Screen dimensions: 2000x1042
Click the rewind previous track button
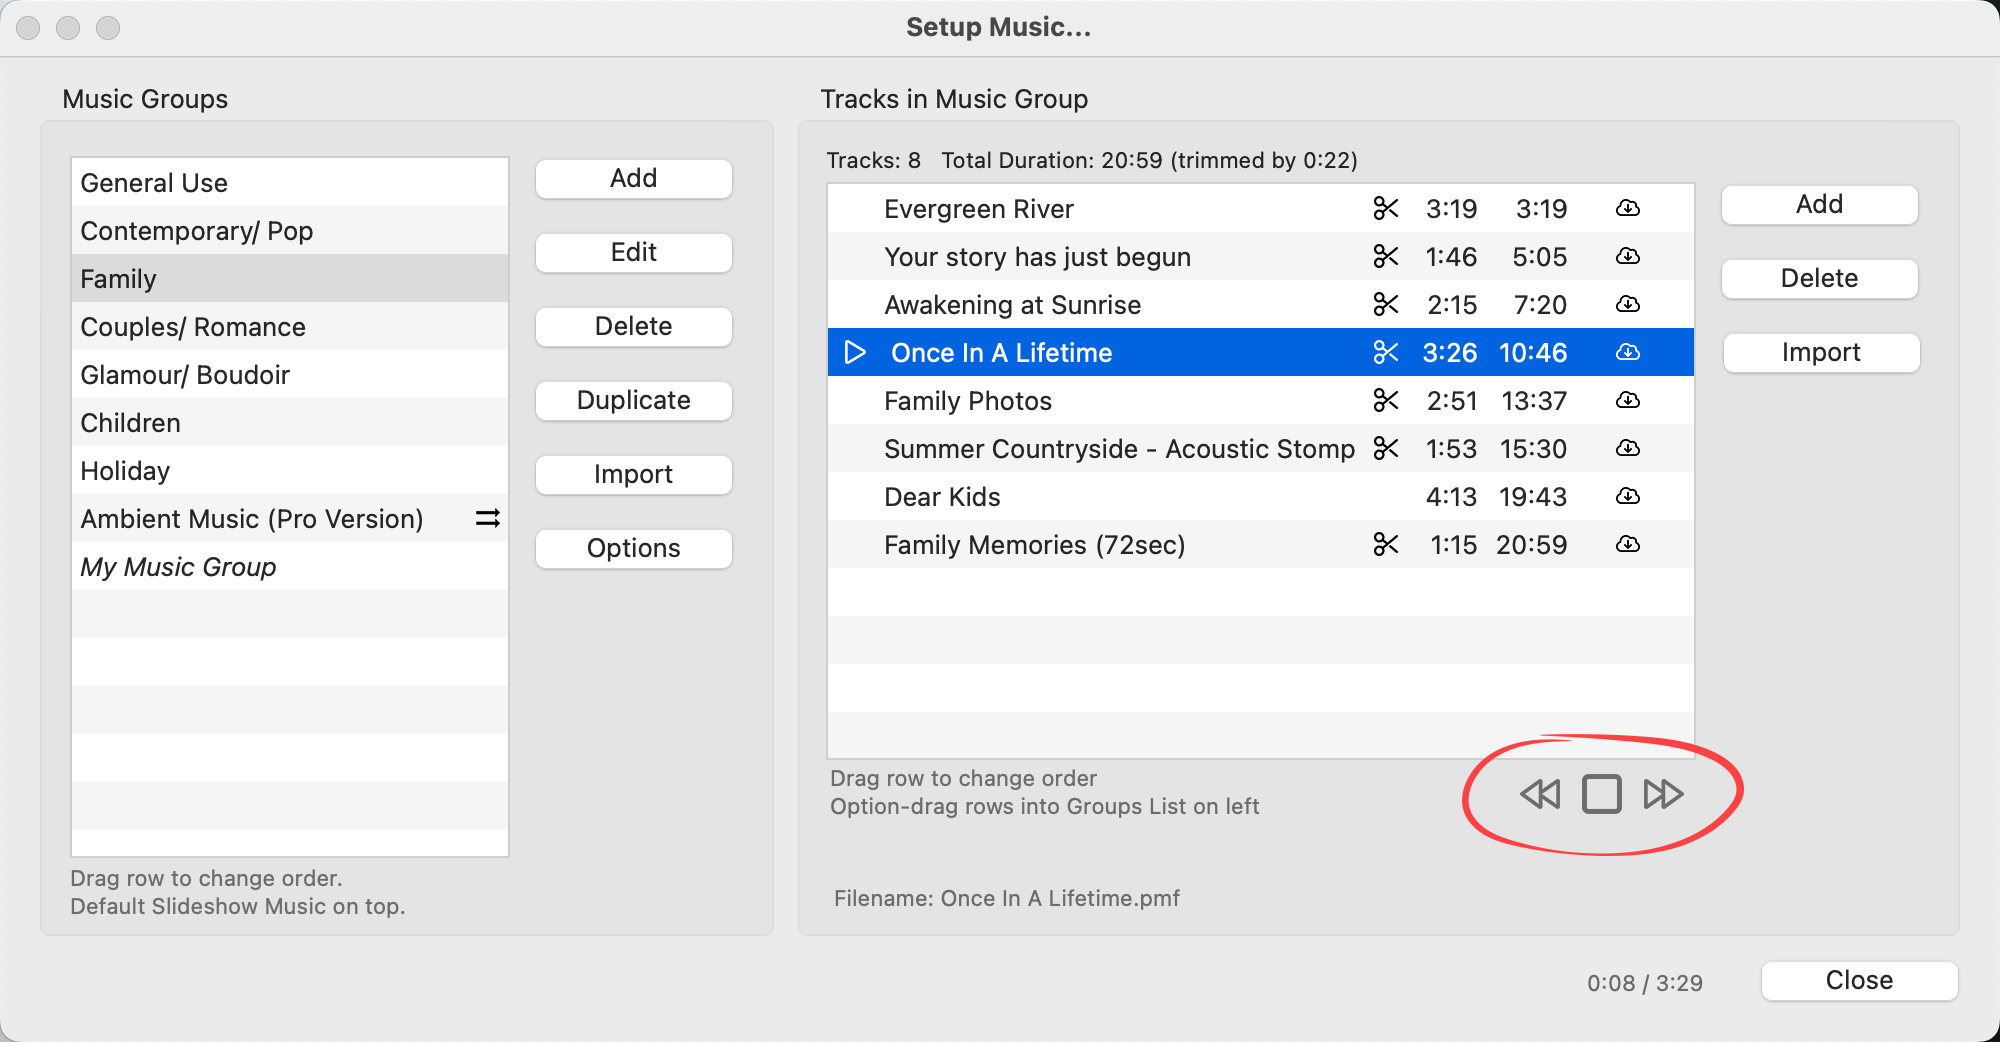(x=1540, y=794)
